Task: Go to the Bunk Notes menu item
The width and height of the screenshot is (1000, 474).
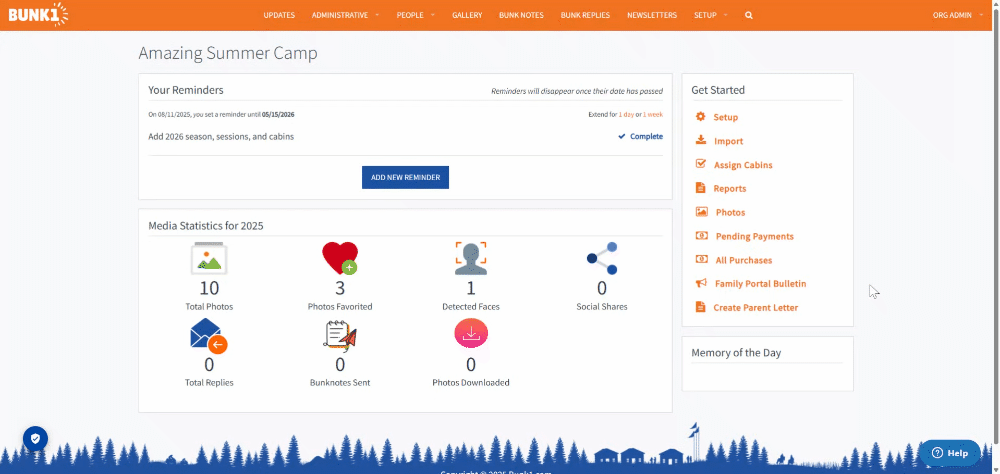Action: point(521,15)
